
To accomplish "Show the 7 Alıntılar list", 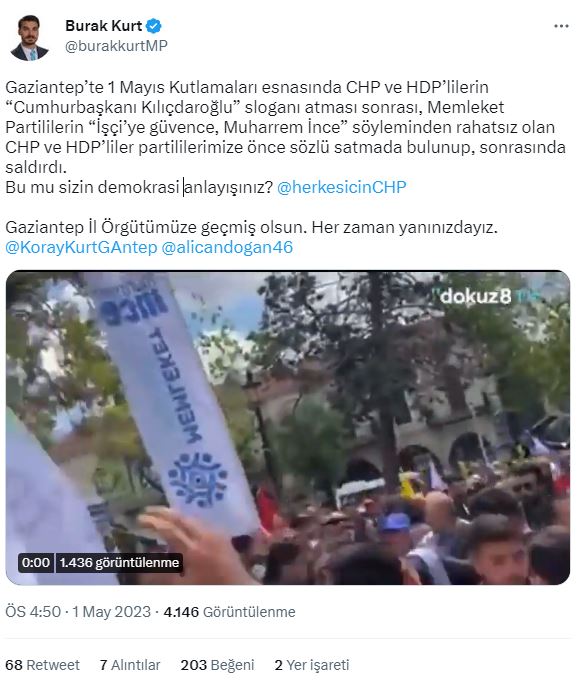I will pyautogui.click(x=130, y=665).
